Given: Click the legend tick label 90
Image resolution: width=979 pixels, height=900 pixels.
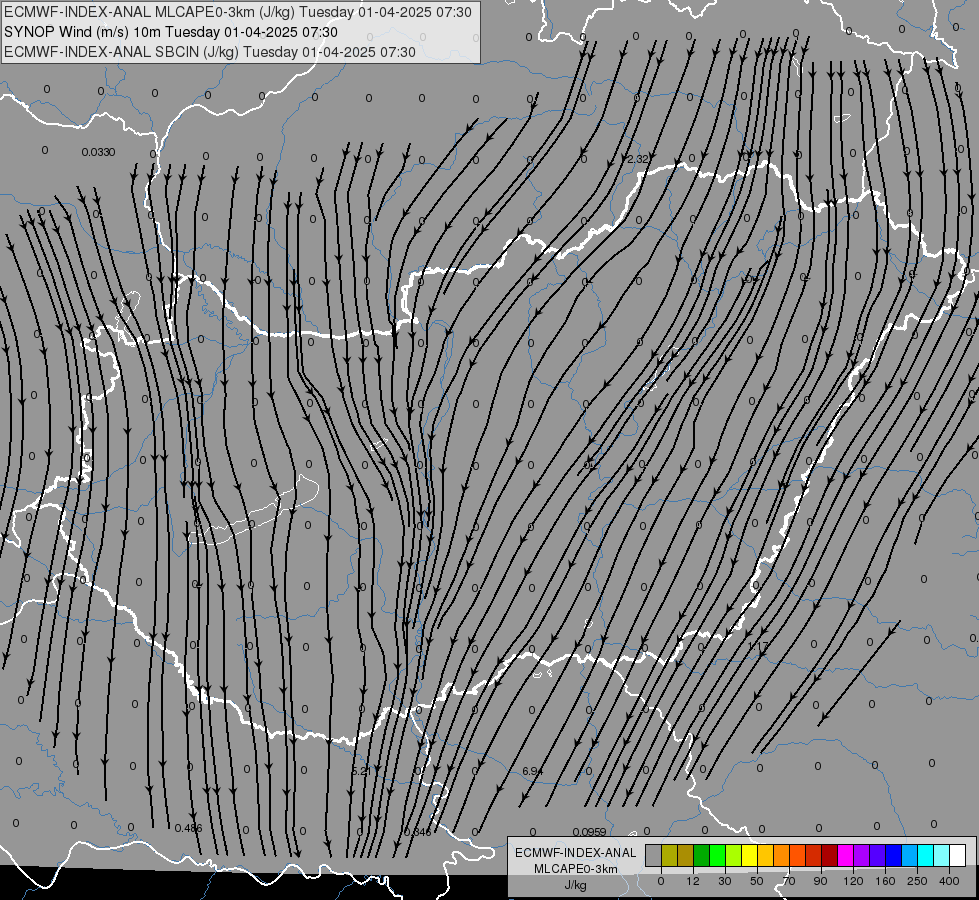Looking at the screenshot, I should (820, 881).
